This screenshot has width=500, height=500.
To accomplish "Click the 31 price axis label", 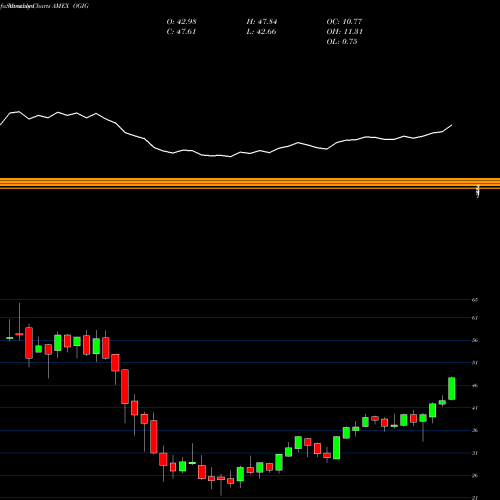I will [x=475, y=453].
